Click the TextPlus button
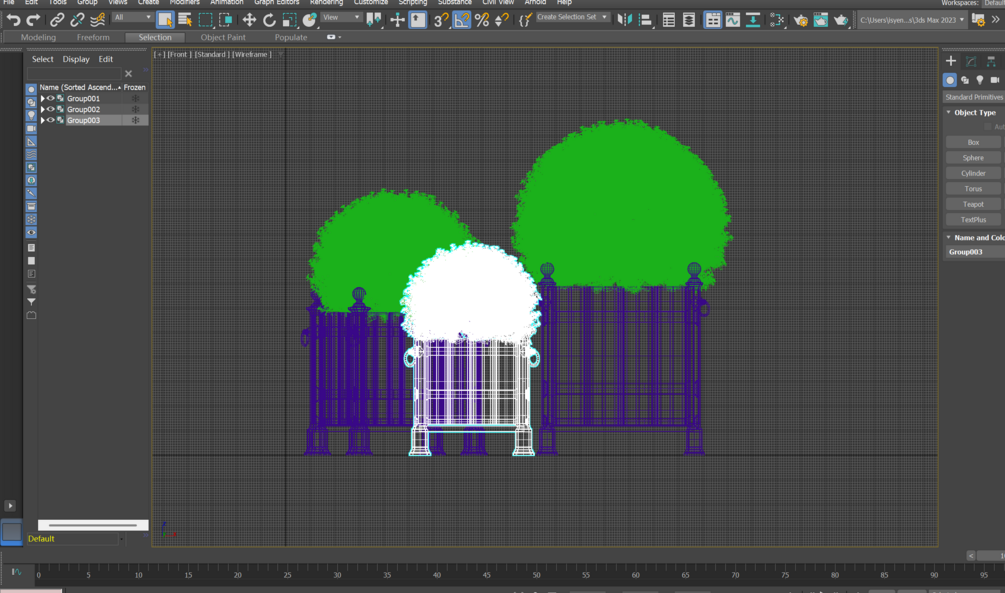The width and height of the screenshot is (1005, 593). pyautogui.click(x=973, y=219)
